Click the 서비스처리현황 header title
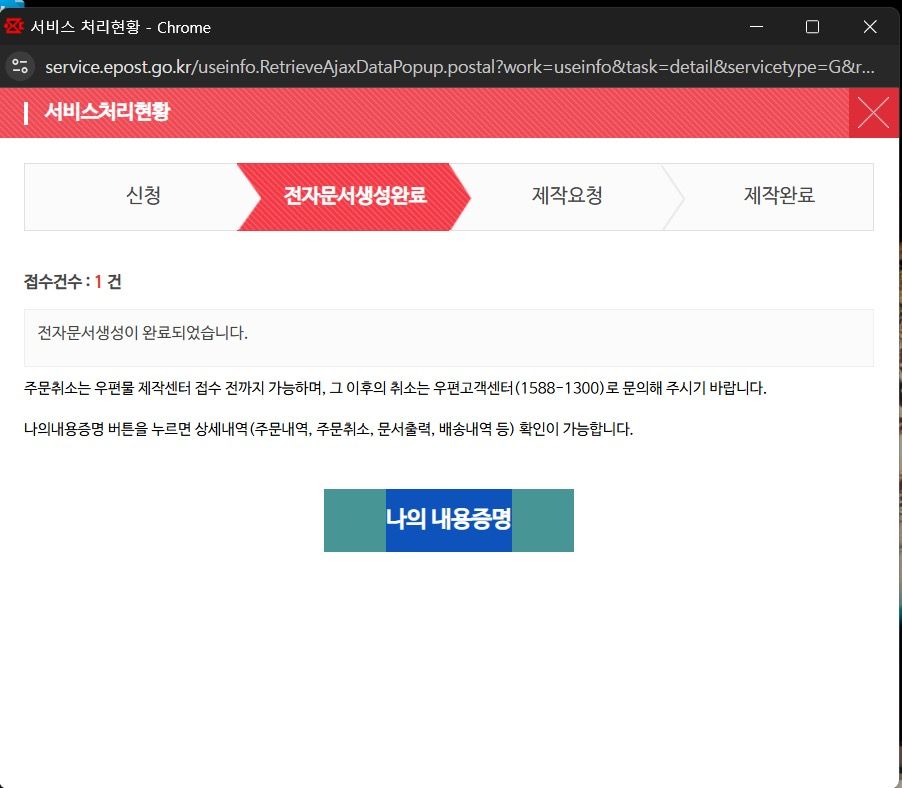 click(107, 112)
